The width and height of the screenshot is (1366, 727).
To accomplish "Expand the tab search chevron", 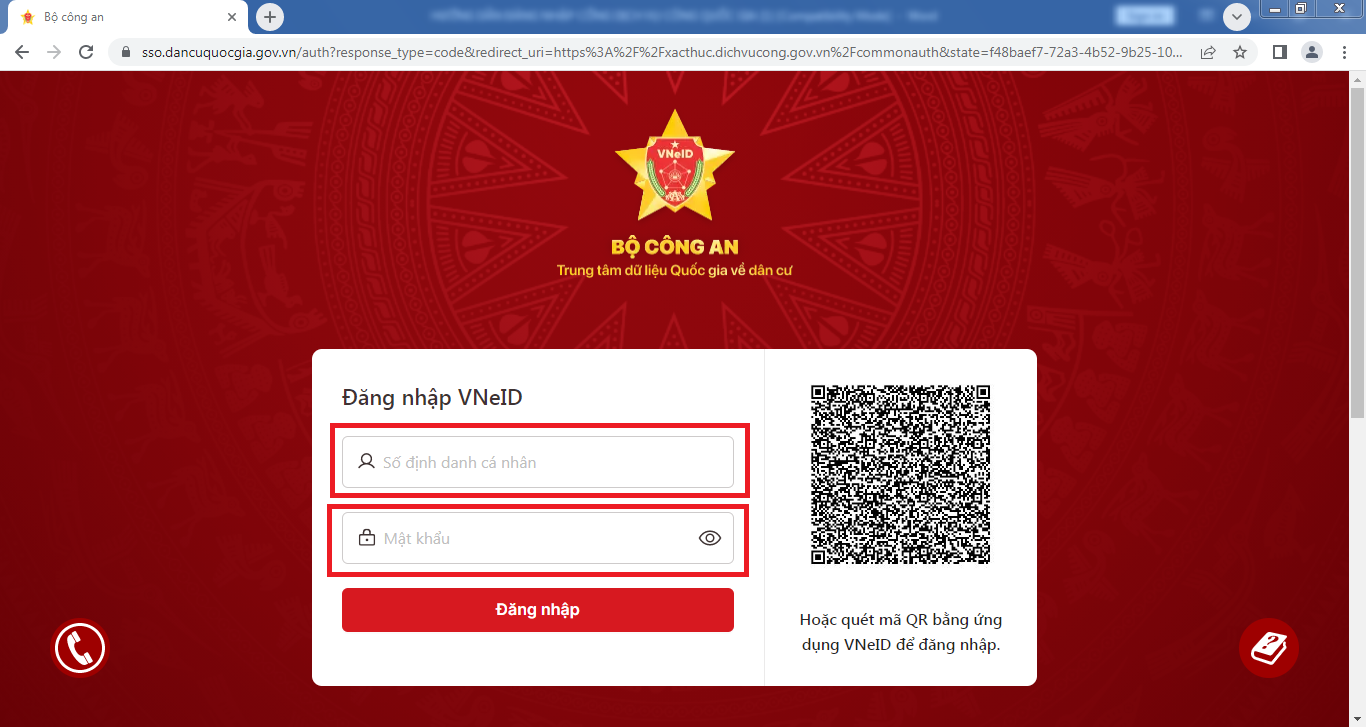I will pyautogui.click(x=1238, y=17).
